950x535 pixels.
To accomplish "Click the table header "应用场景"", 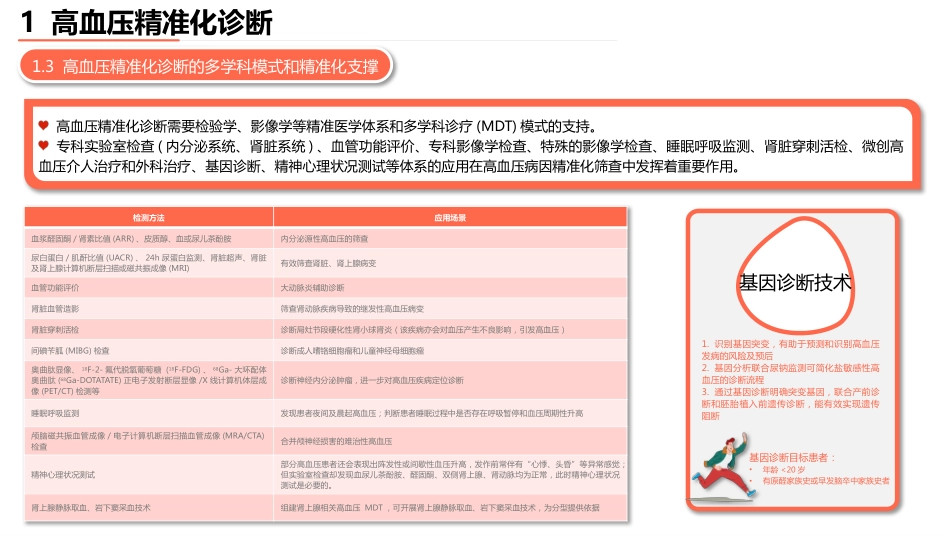I will tap(450, 218).
